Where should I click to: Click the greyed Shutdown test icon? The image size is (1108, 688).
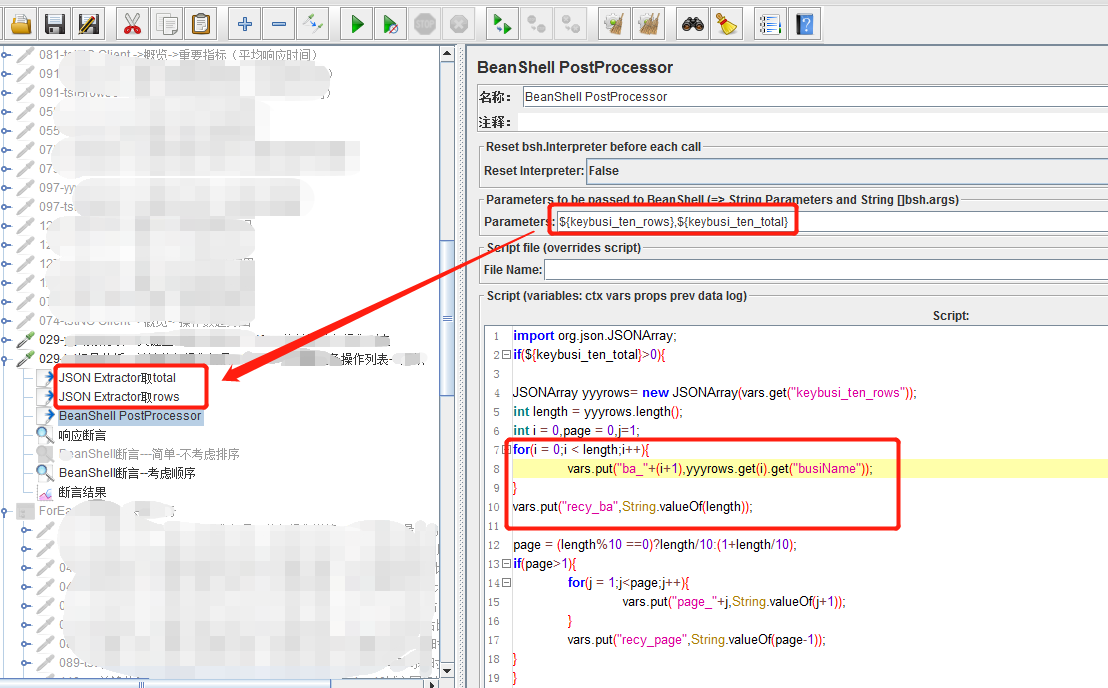pyautogui.click(x=459, y=25)
